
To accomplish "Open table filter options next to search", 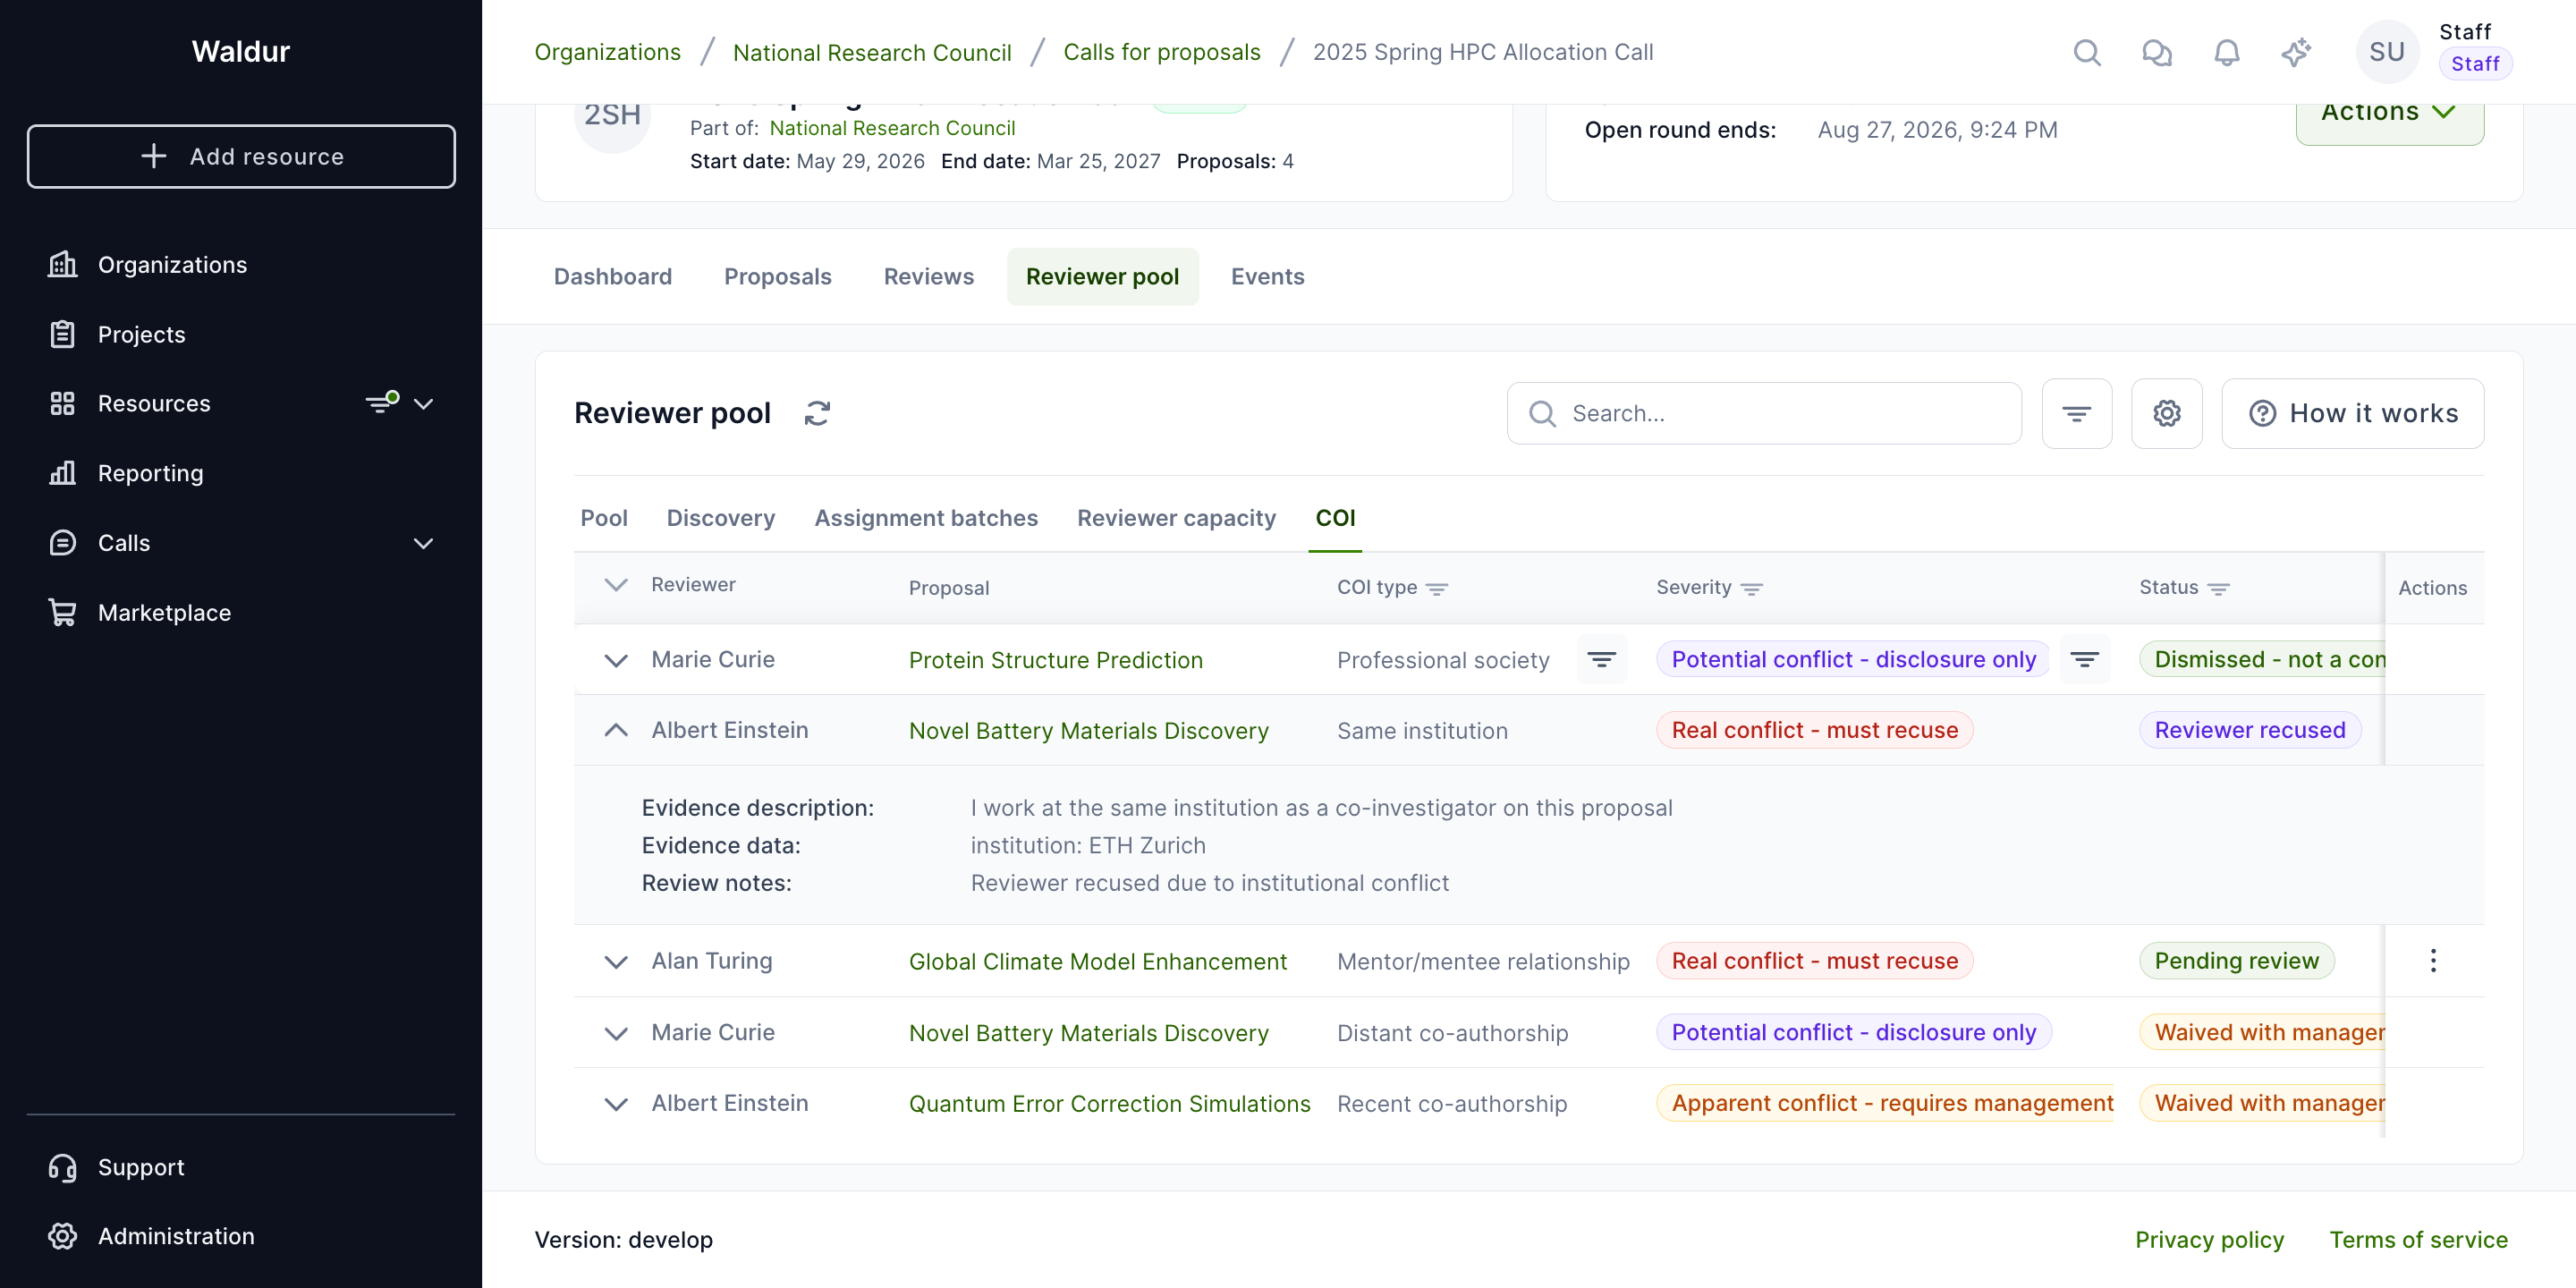I will tap(2076, 413).
